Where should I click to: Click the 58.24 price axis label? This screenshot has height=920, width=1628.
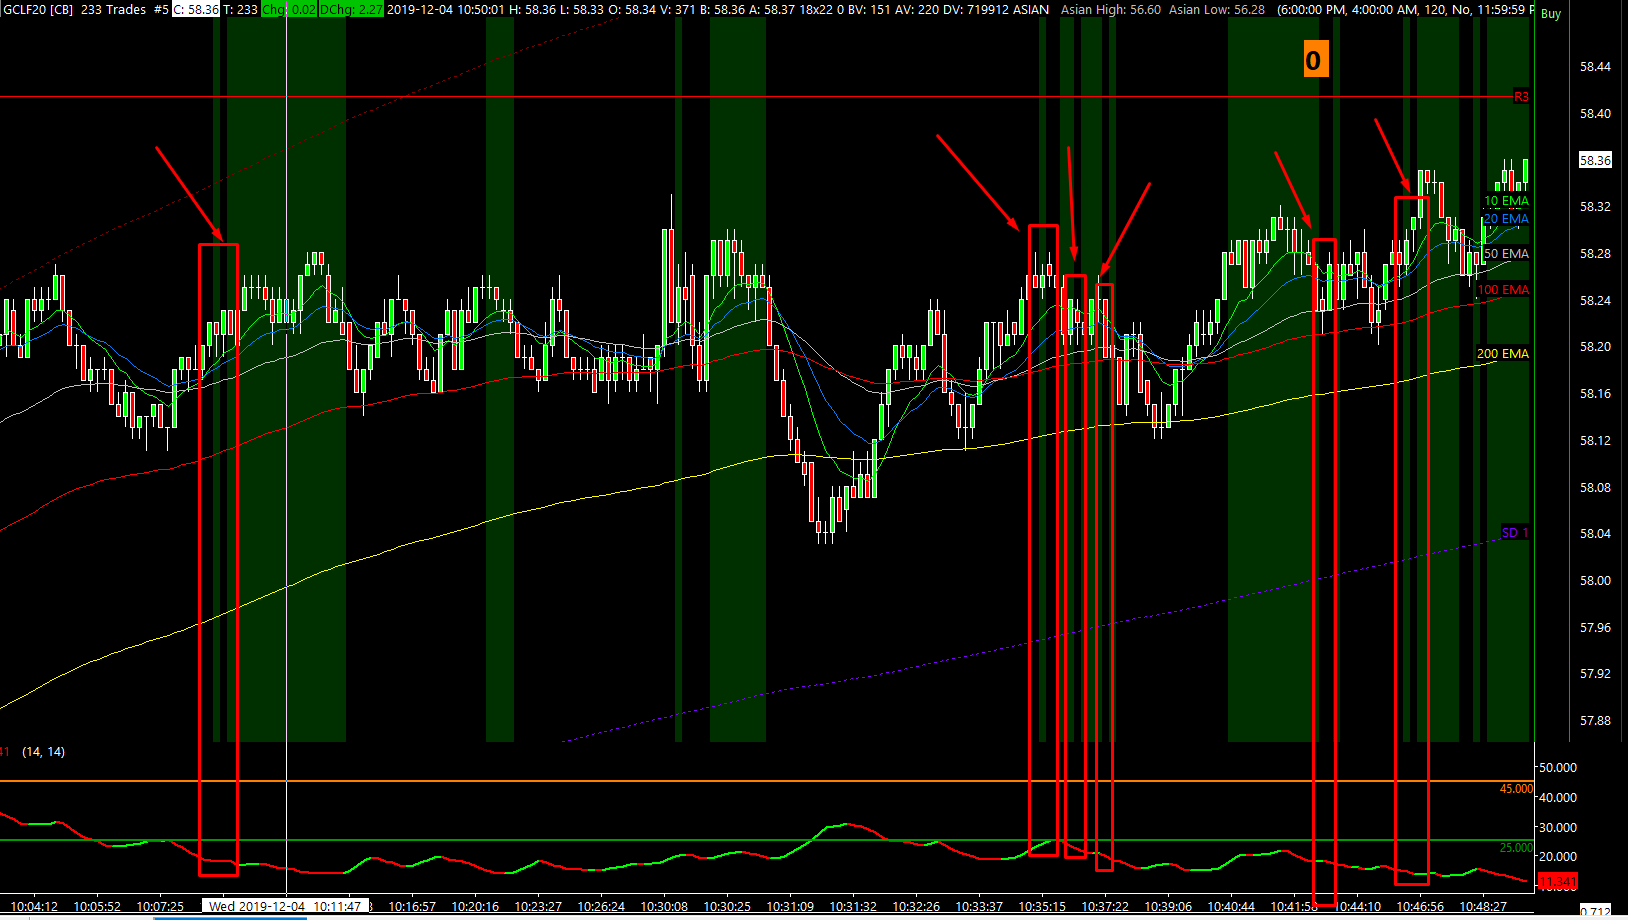1595,301
